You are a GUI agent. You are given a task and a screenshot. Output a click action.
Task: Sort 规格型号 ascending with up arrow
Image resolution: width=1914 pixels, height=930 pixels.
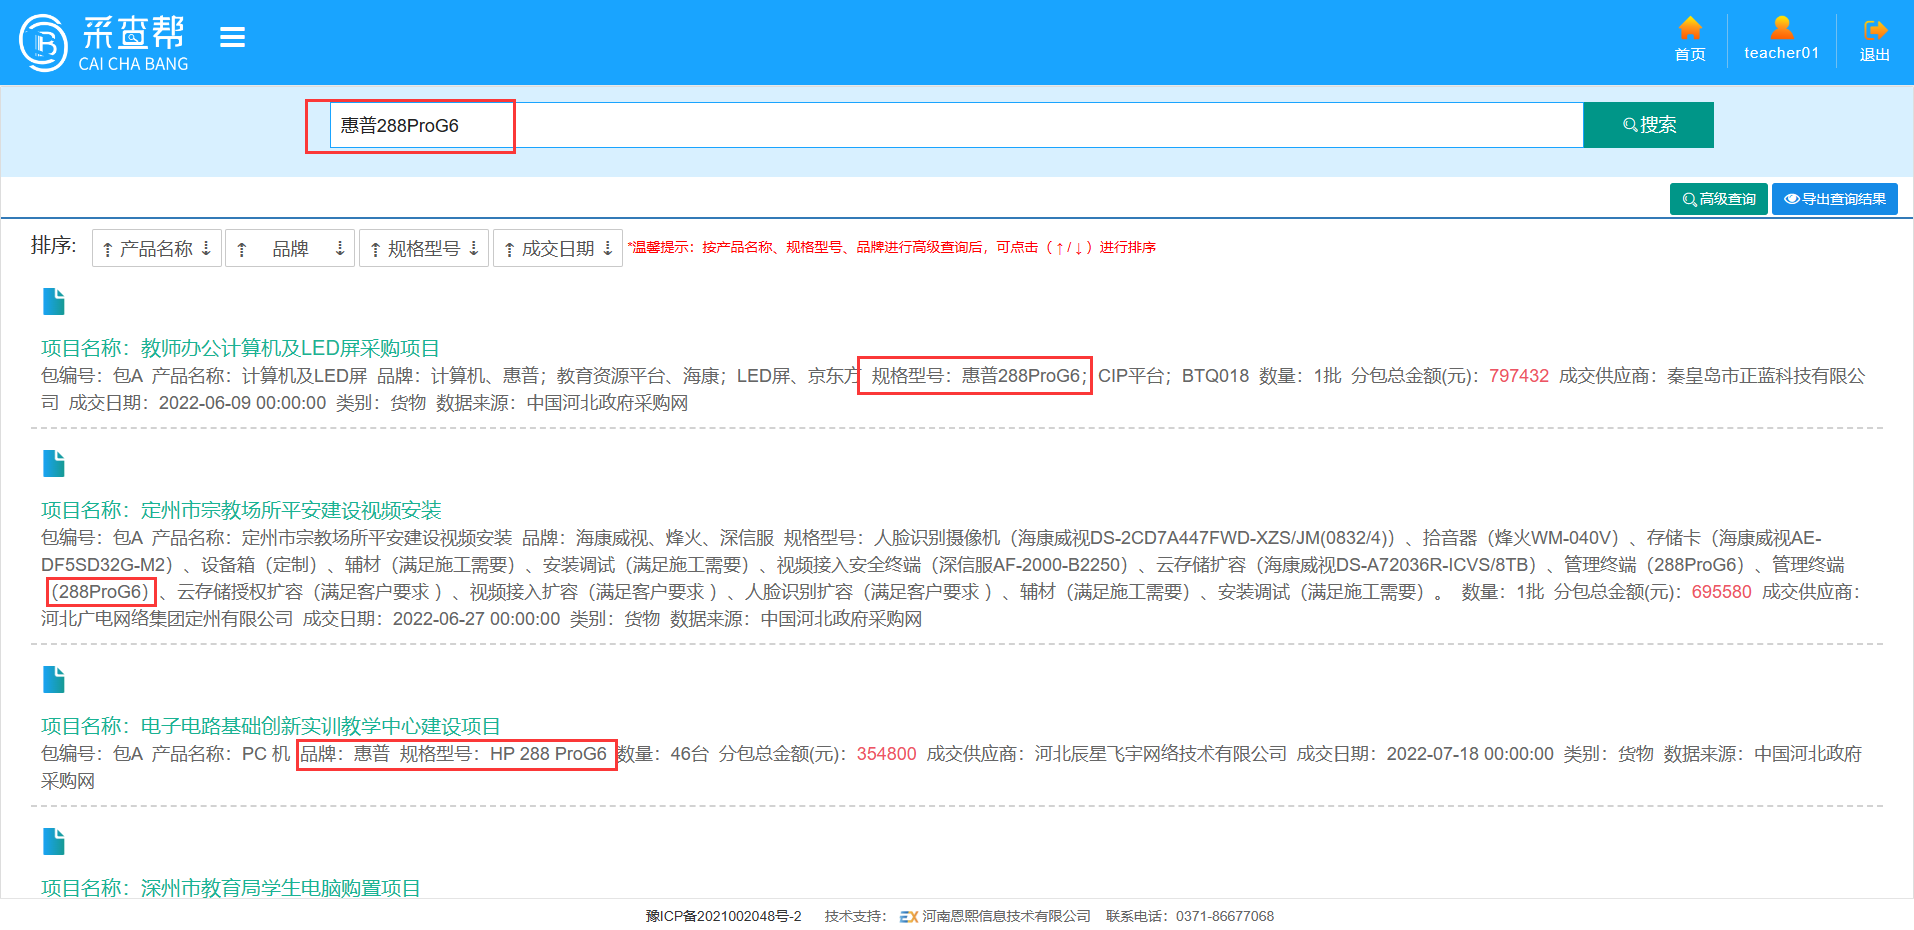click(x=376, y=249)
